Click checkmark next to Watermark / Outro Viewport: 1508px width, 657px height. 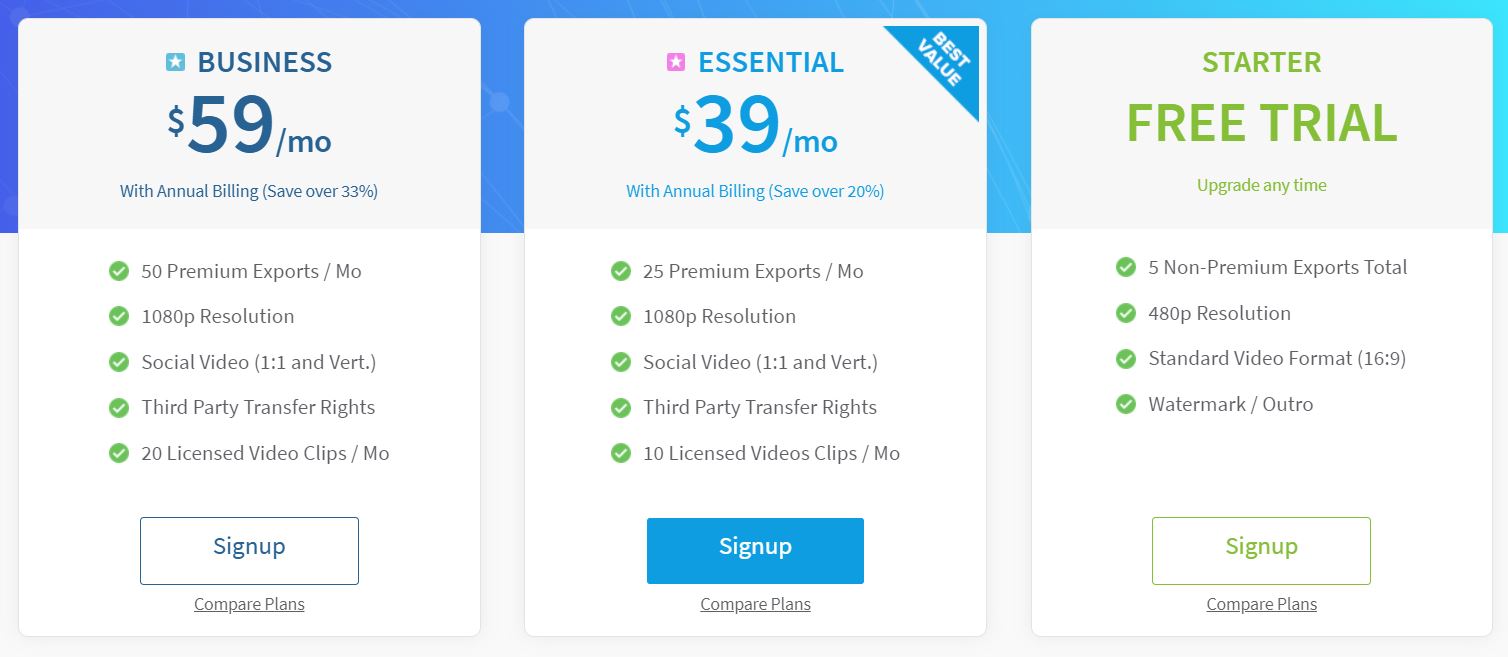coord(1126,404)
